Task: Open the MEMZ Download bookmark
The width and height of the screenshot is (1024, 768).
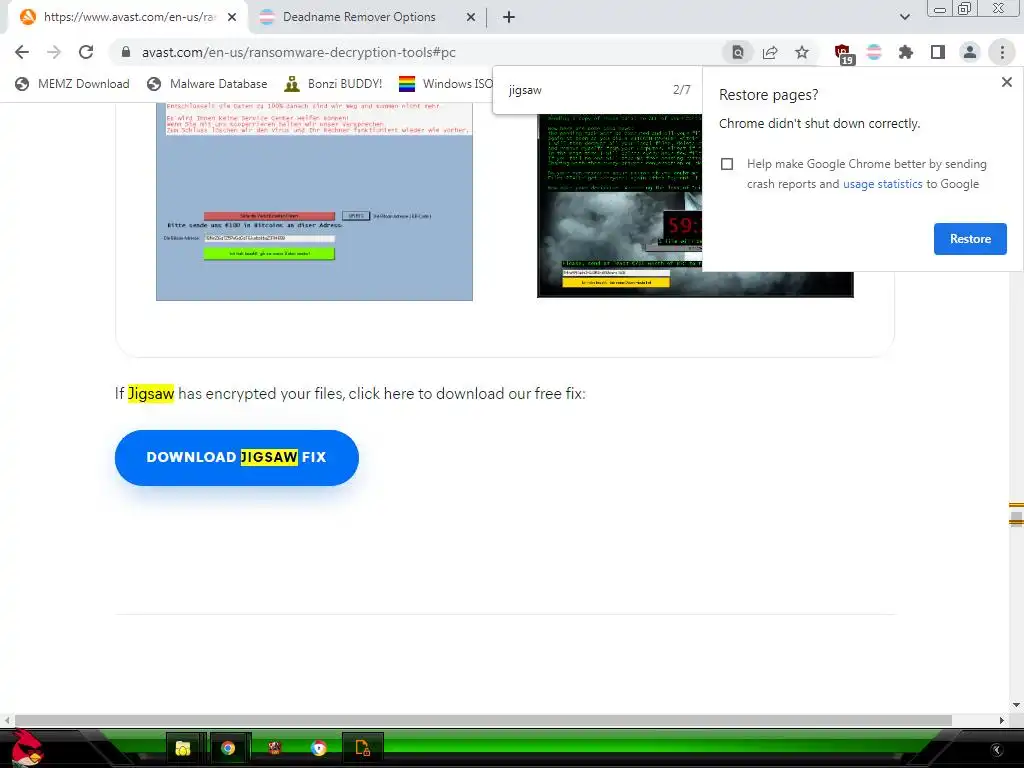Action: [x=73, y=84]
